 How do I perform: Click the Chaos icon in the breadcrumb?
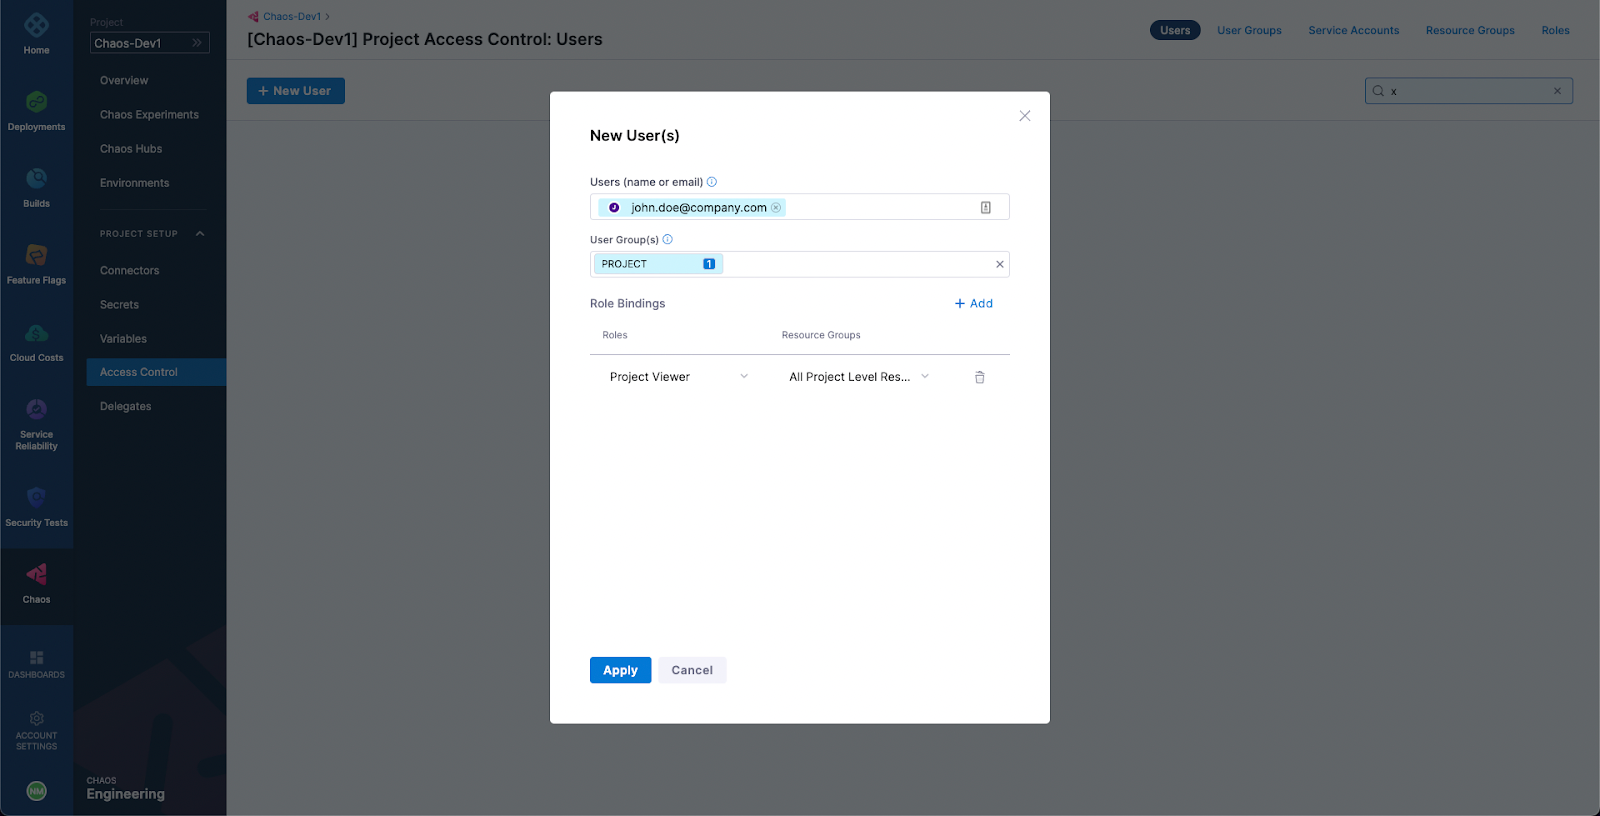pos(253,16)
